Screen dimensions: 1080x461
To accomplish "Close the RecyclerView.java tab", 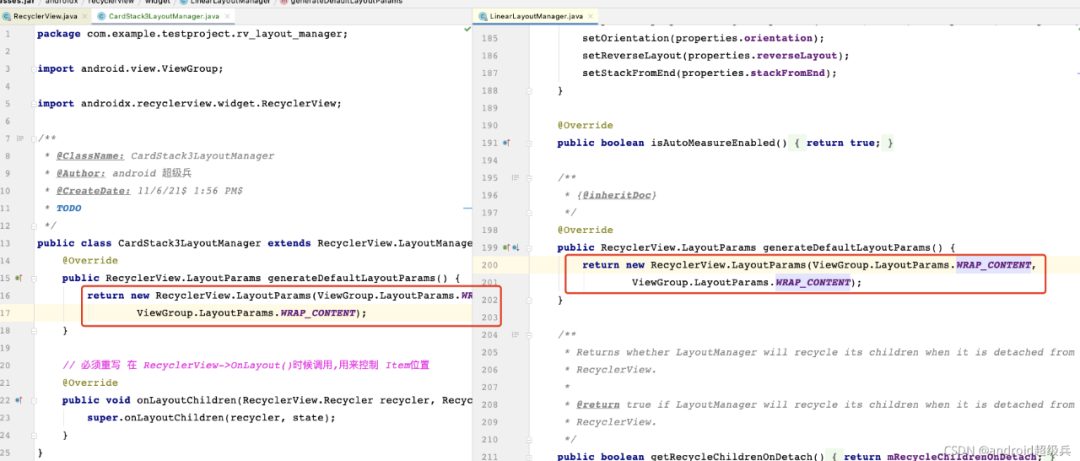I will click(84, 15).
